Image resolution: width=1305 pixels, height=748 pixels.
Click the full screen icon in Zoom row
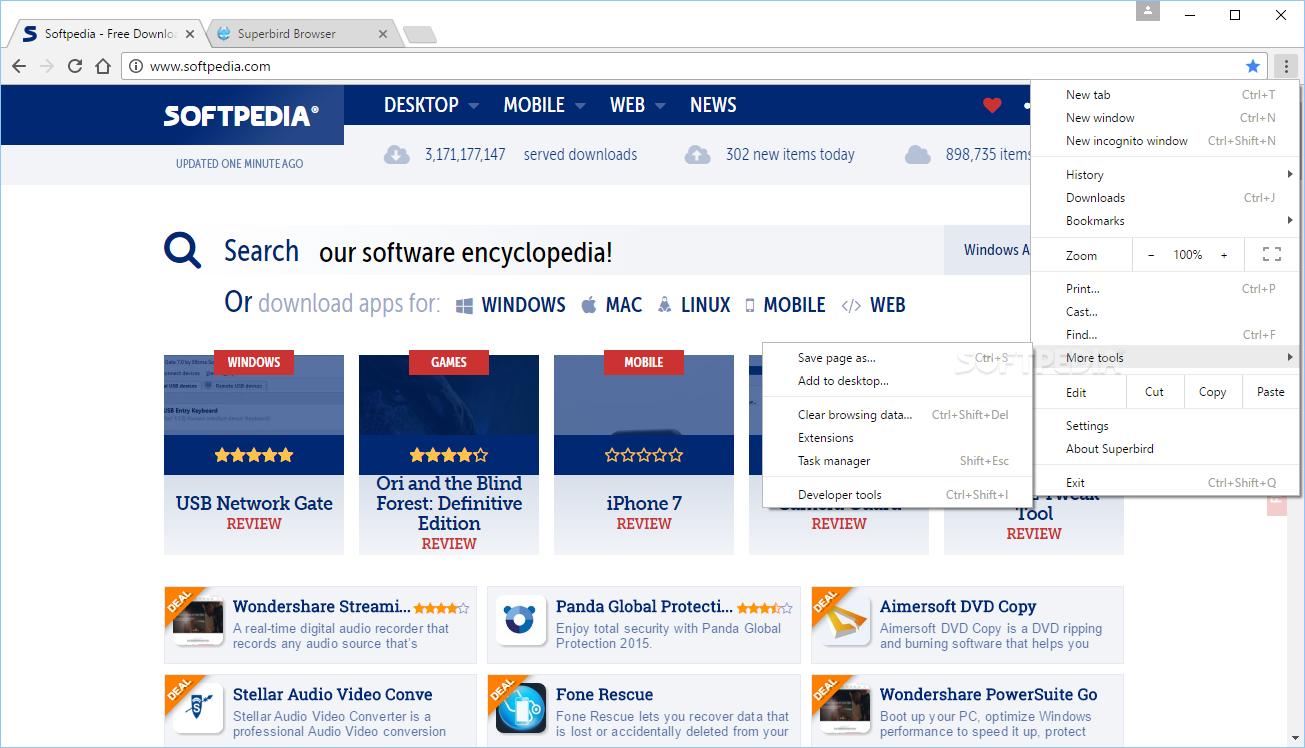(1272, 254)
